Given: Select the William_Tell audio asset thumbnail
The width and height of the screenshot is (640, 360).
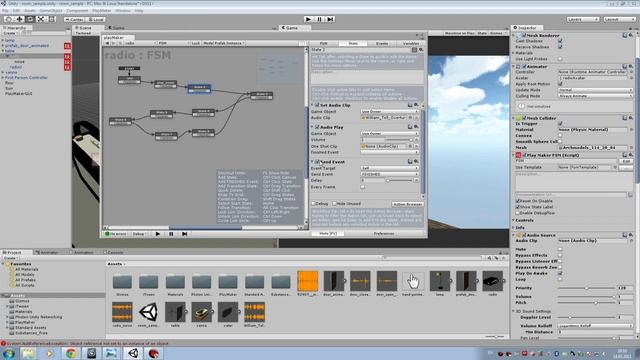Looking at the screenshot, I should (254, 312).
